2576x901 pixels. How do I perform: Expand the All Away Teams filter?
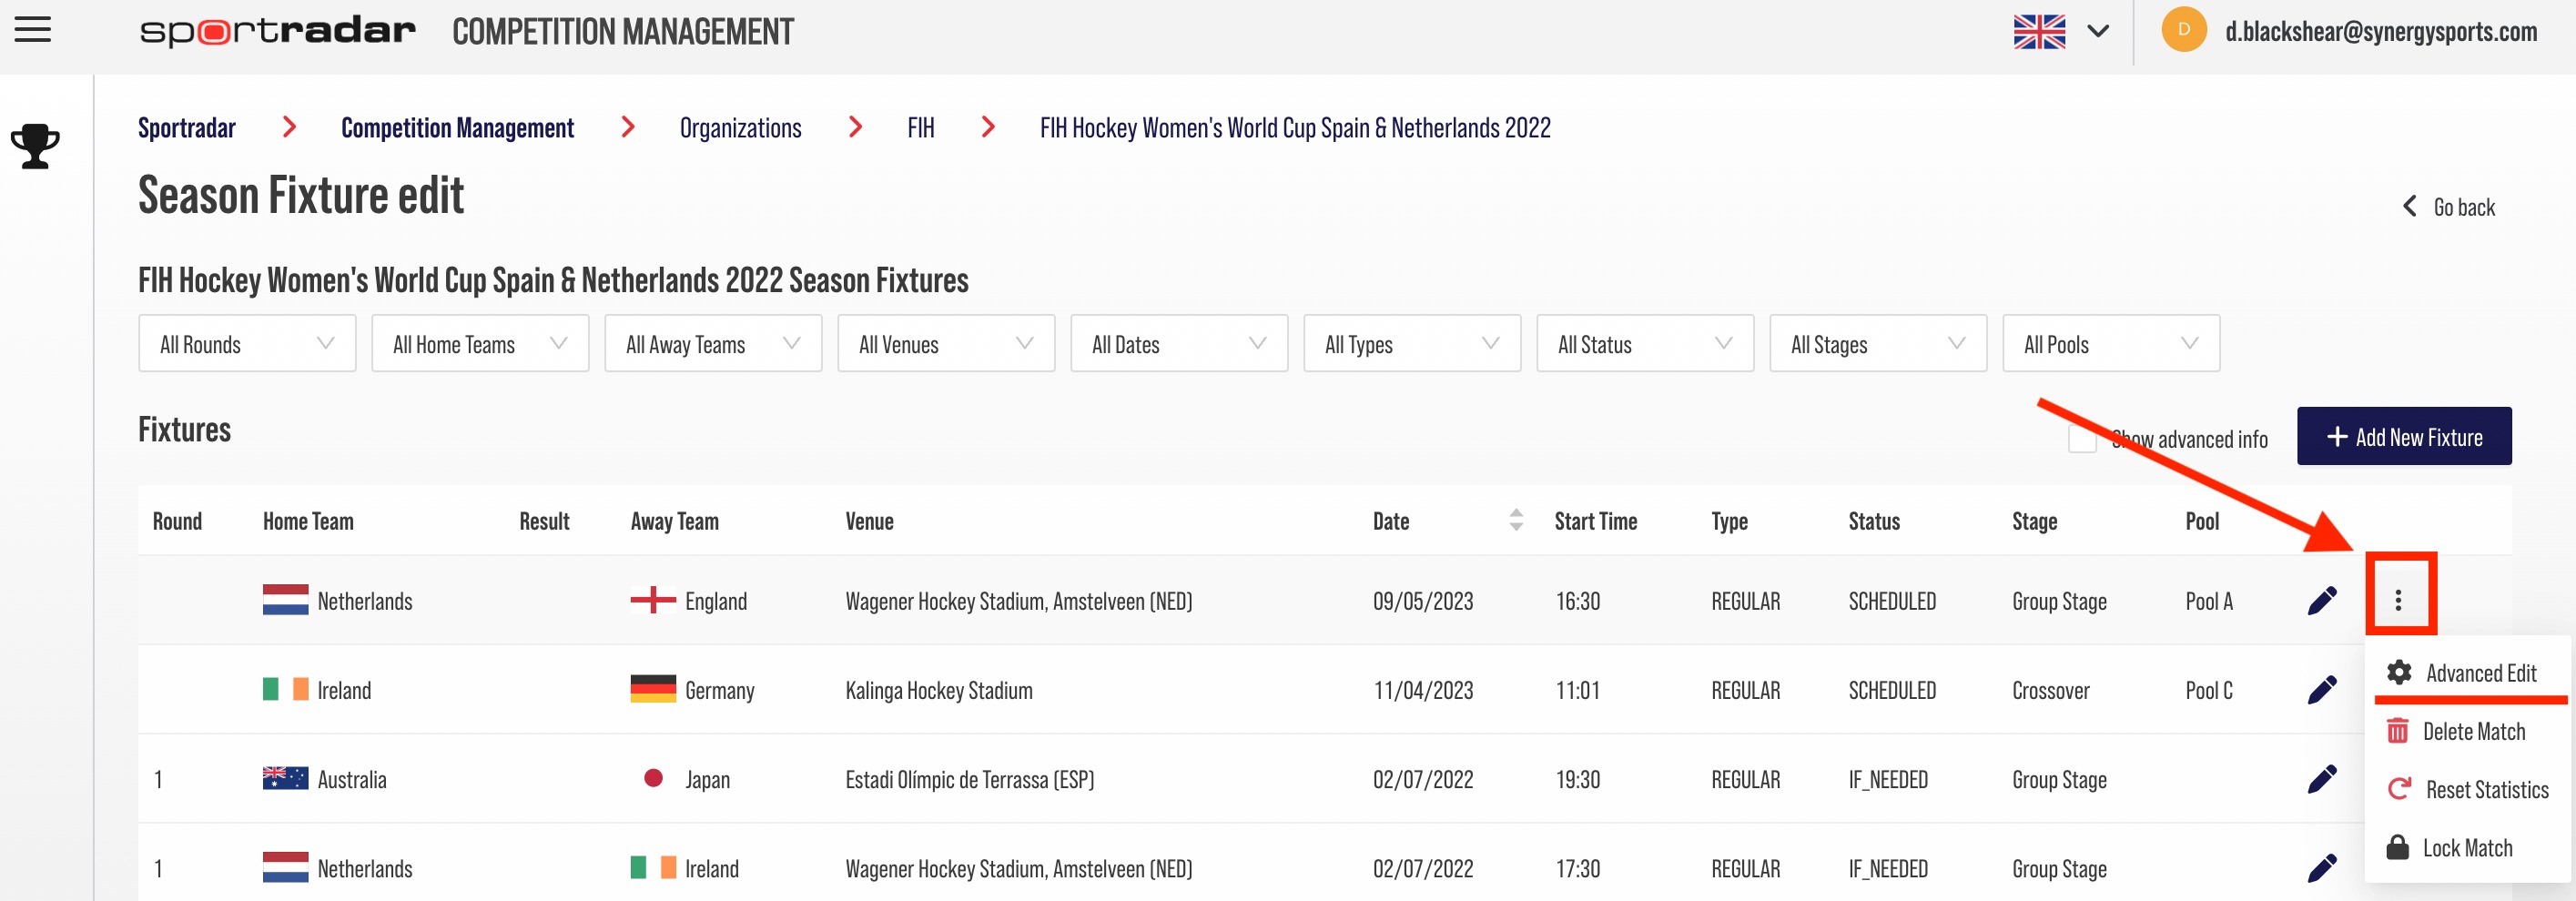pos(713,344)
